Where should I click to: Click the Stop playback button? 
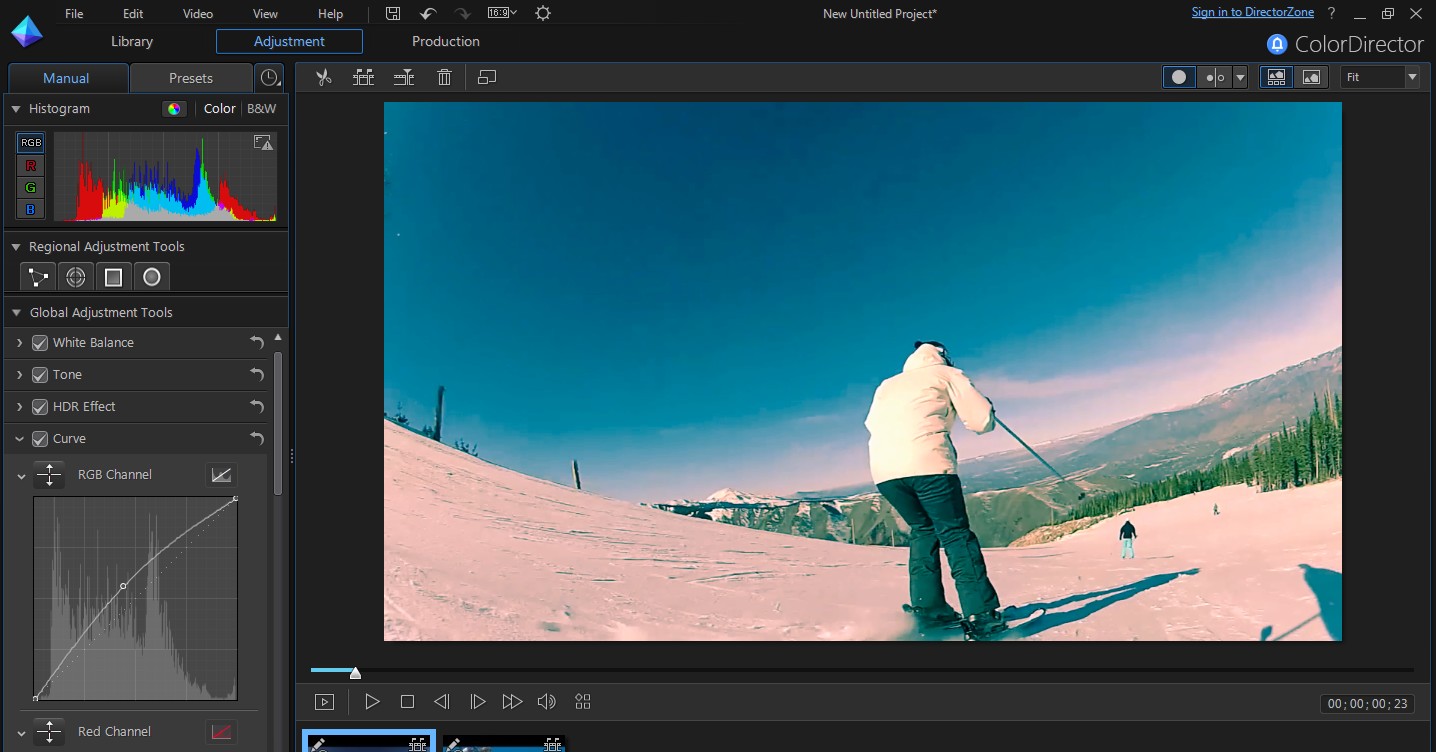(x=407, y=702)
